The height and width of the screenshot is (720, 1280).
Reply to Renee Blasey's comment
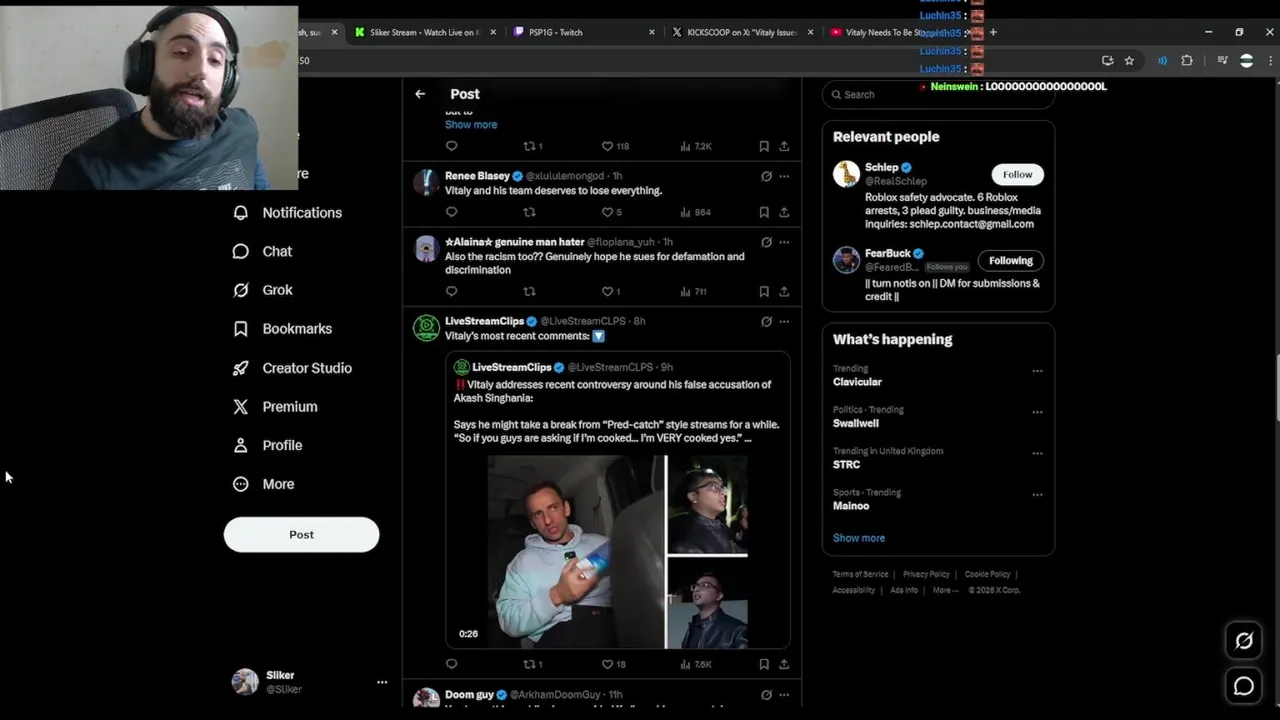pyautogui.click(x=451, y=212)
